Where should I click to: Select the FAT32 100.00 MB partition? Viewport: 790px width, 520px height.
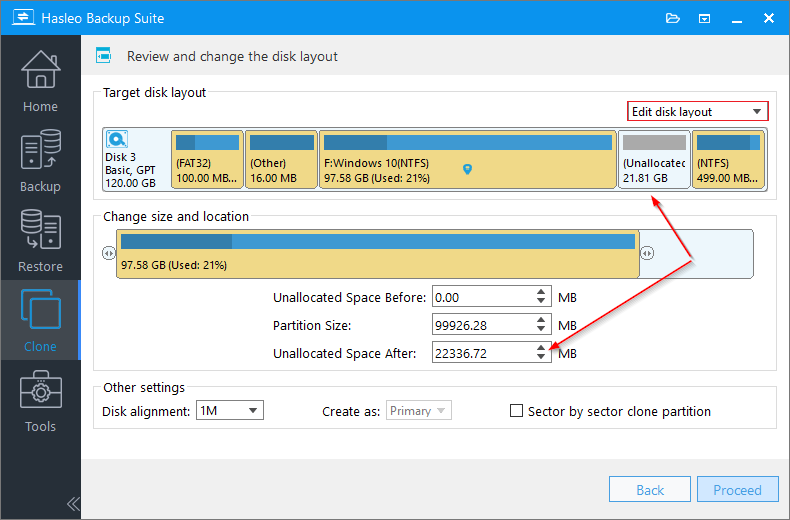pos(208,159)
